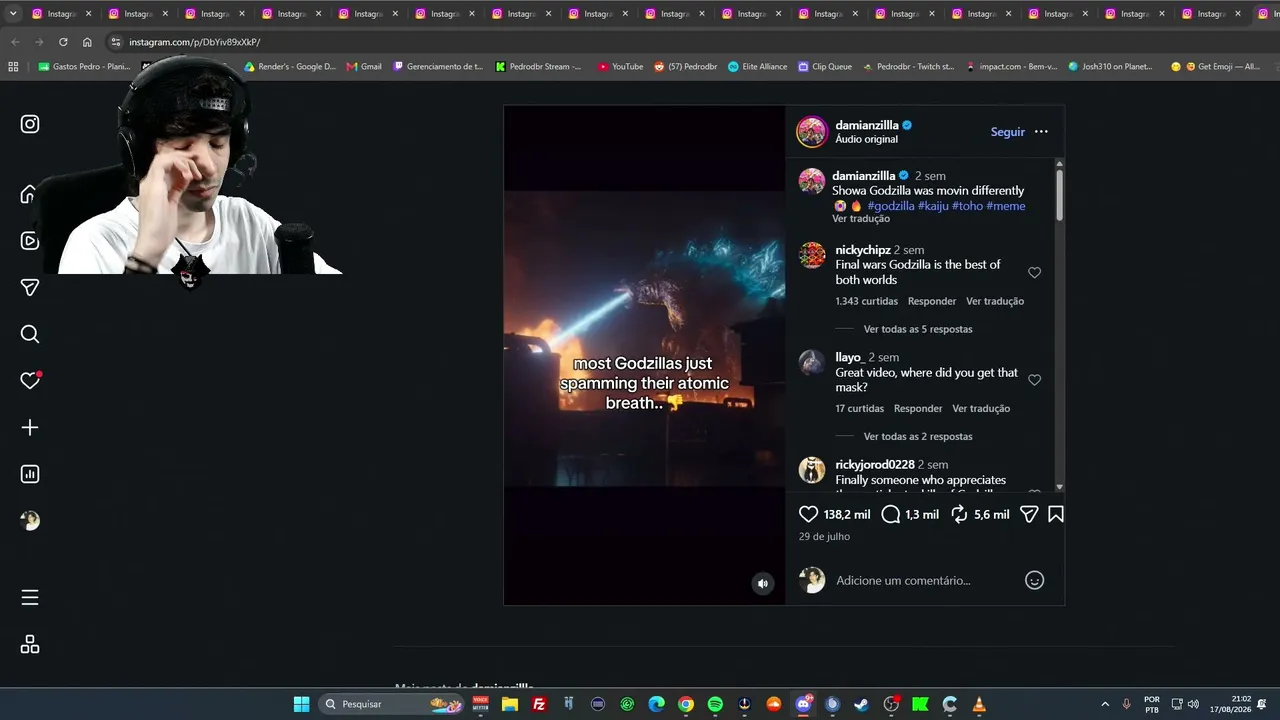
Task: Open Spotify from the taskbar
Action: (x=715, y=704)
